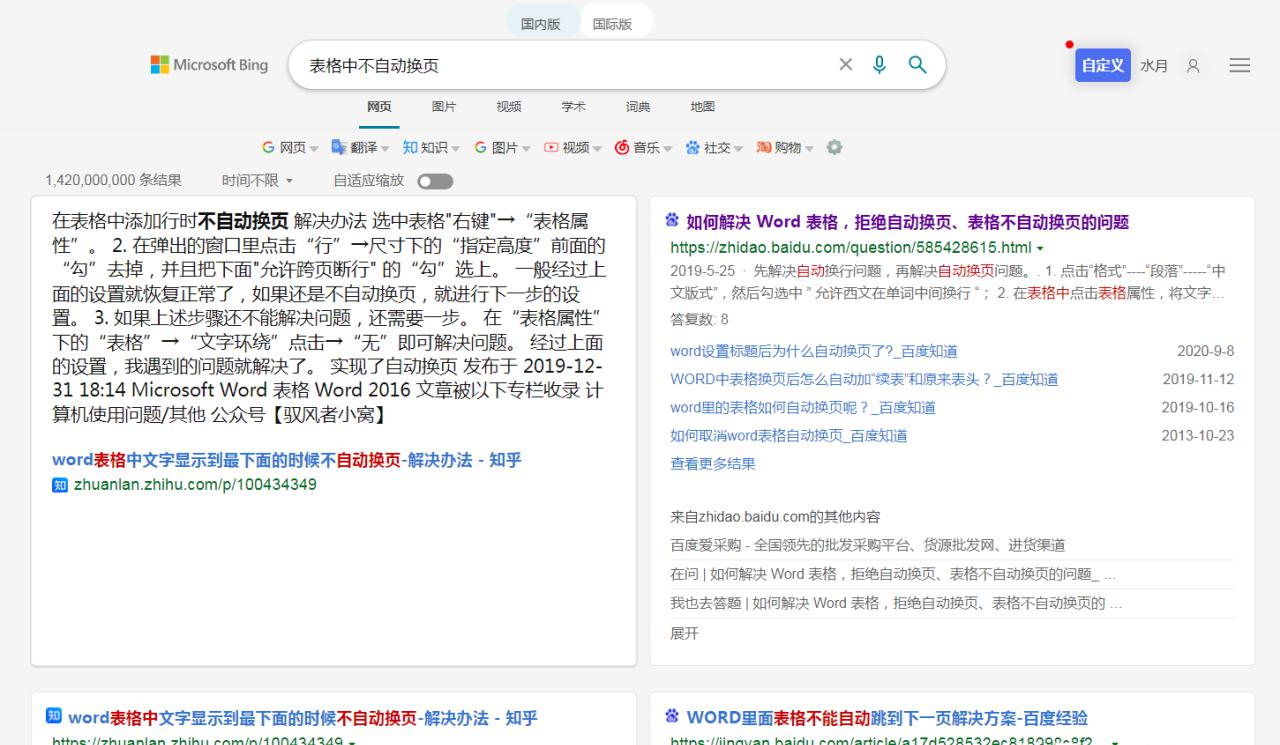The width and height of the screenshot is (1280, 745).
Task: Open 百度爱采购 link
Action: pos(868,545)
